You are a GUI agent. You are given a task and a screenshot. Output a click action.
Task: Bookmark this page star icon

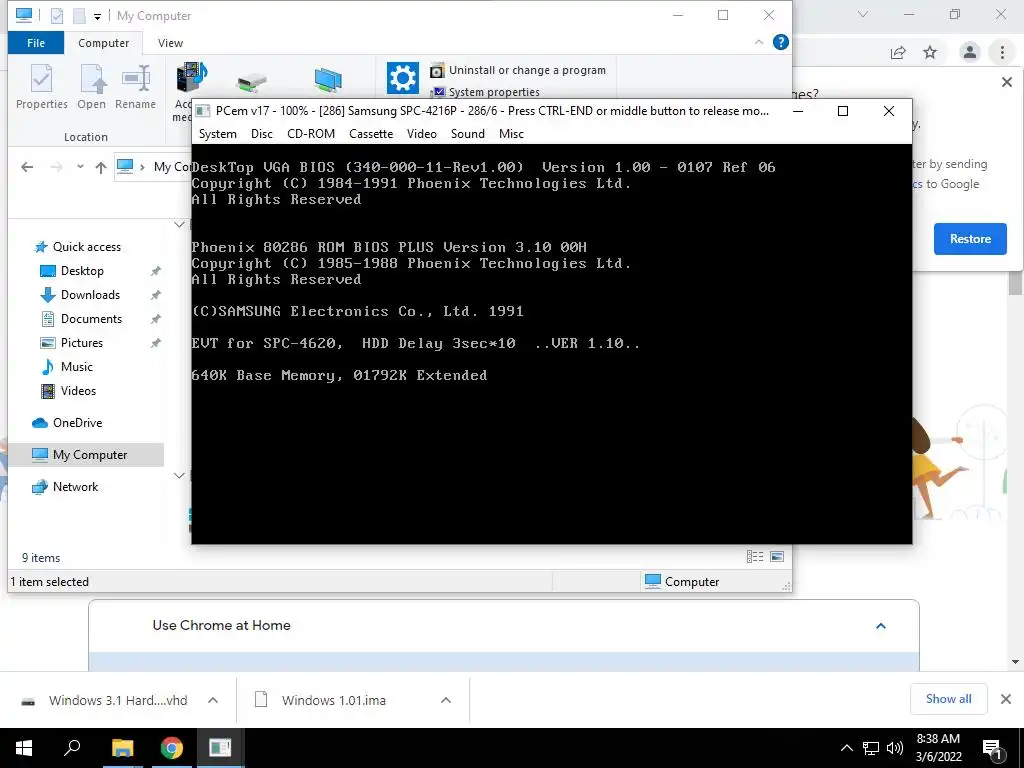tap(930, 52)
